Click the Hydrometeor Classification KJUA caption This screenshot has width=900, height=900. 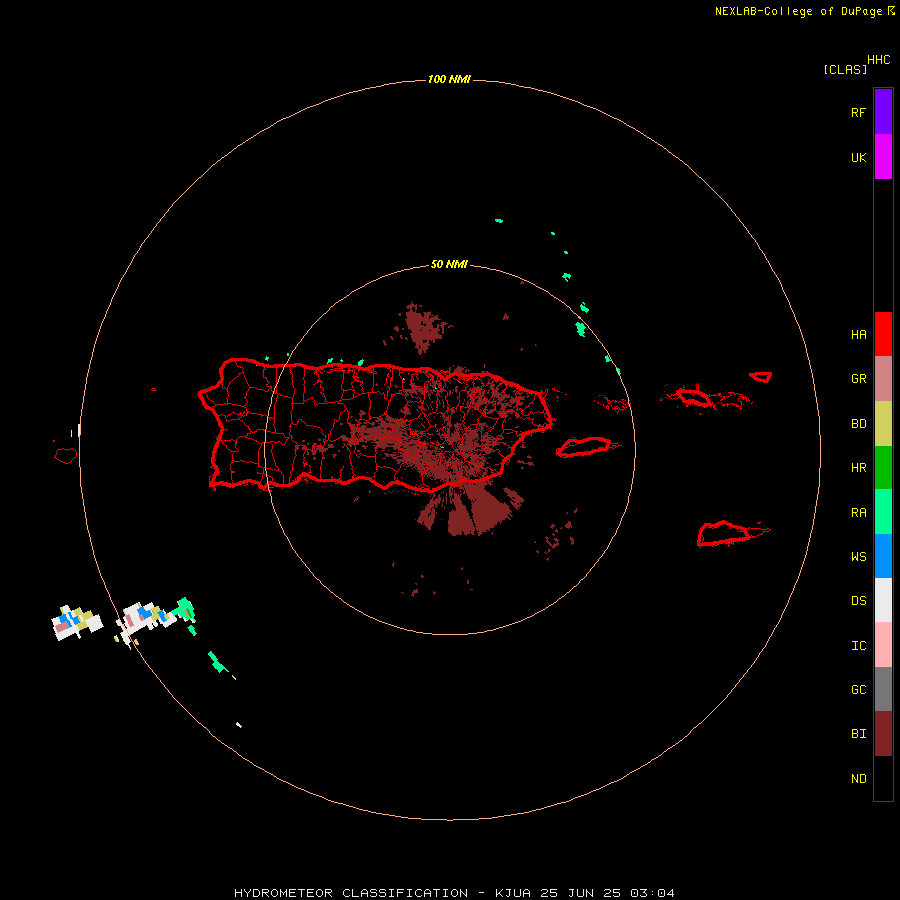click(454, 893)
